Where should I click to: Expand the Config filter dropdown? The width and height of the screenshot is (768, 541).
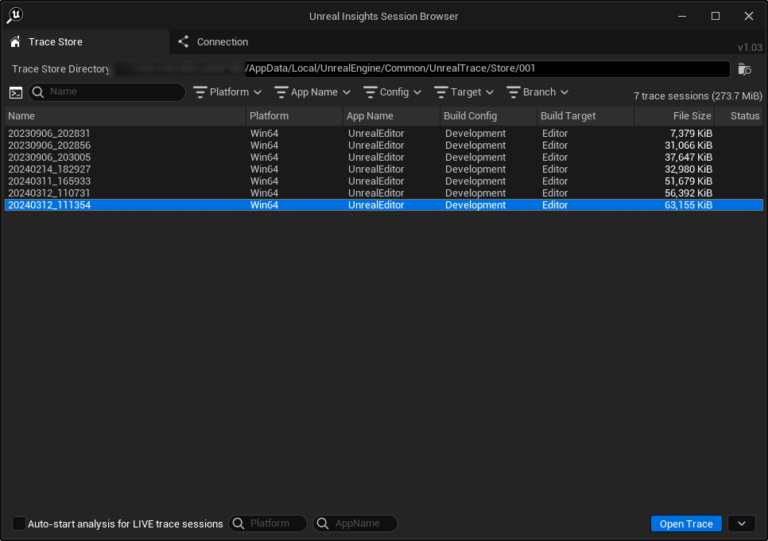coord(392,92)
